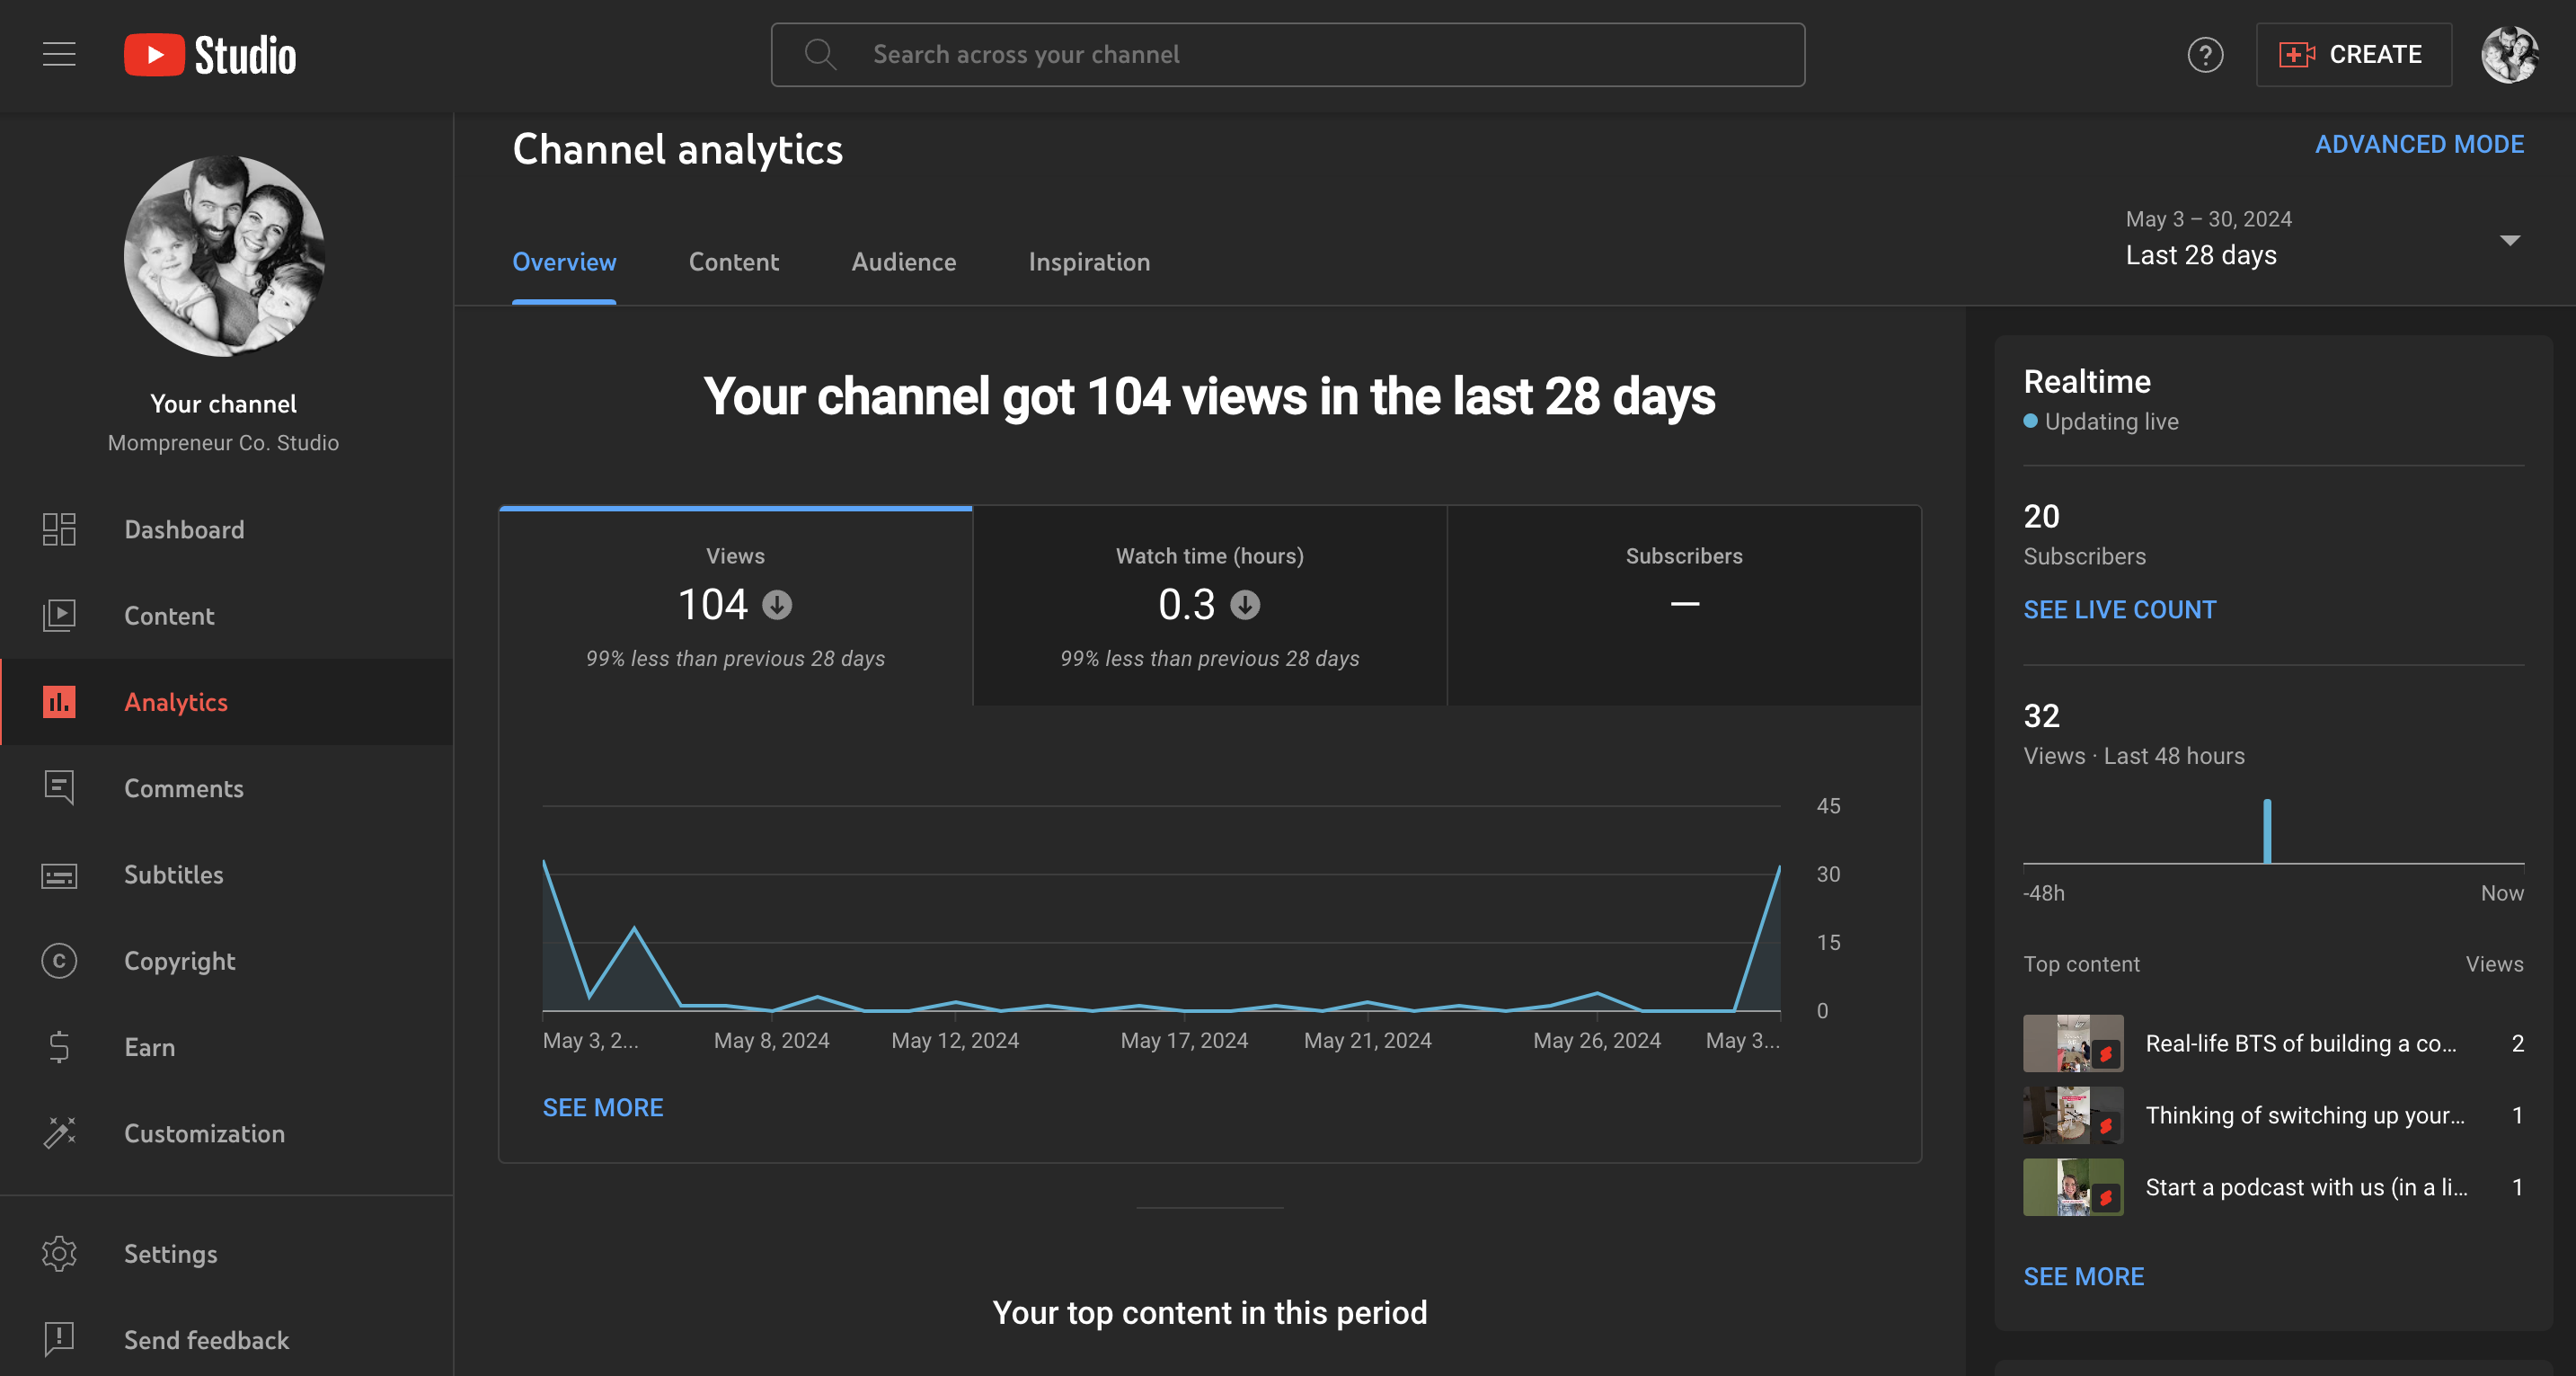Viewport: 2576px width, 1376px height.
Task: Open the Settings gear icon
Action: pyautogui.click(x=59, y=1254)
